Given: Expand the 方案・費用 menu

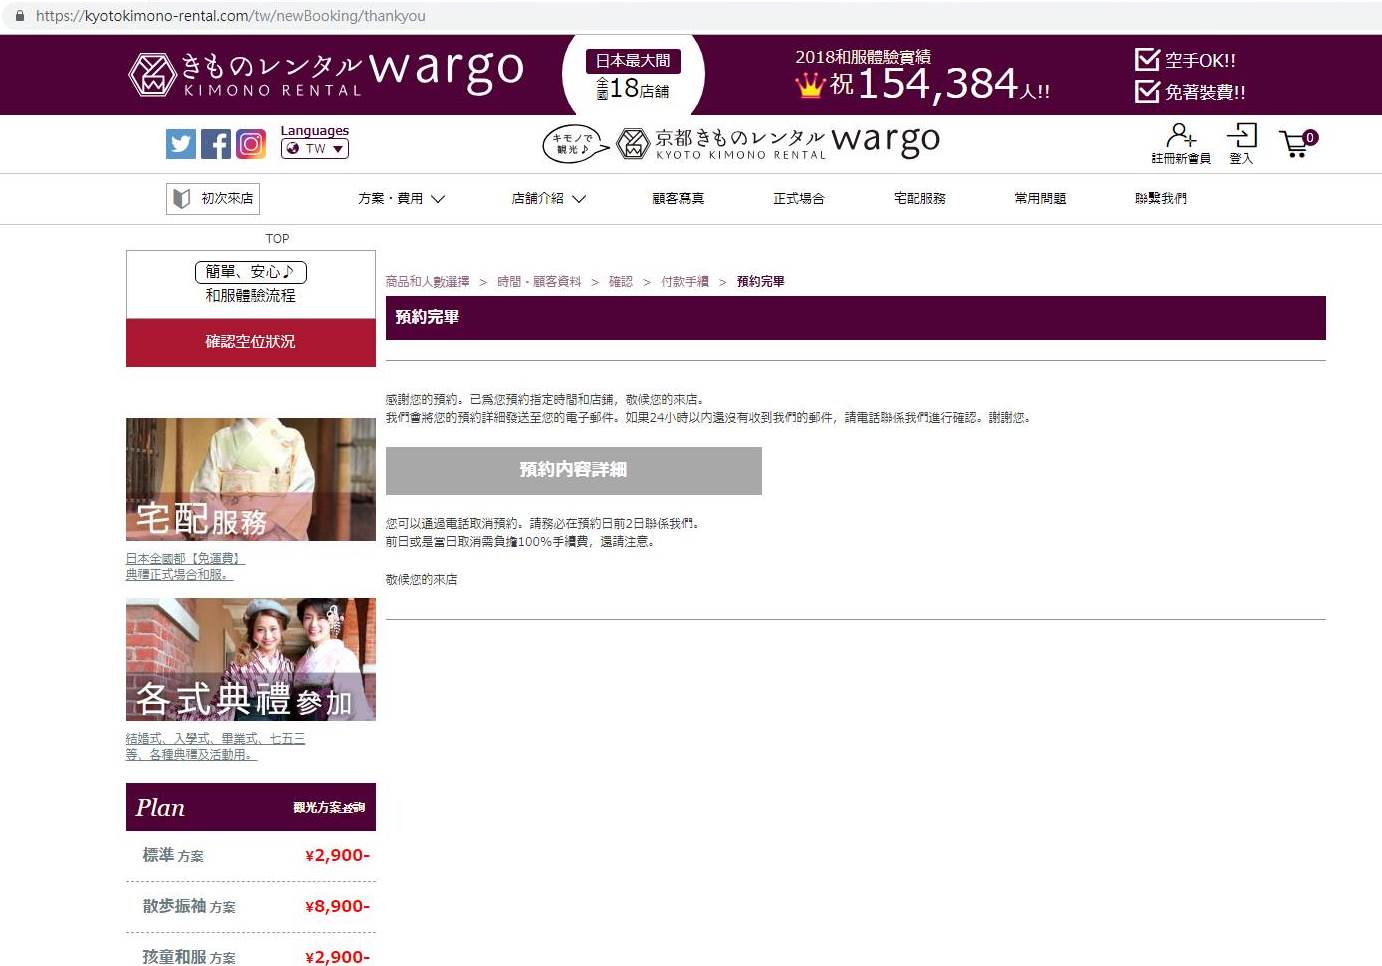Looking at the screenshot, I should pyautogui.click(x=401, y=198).
